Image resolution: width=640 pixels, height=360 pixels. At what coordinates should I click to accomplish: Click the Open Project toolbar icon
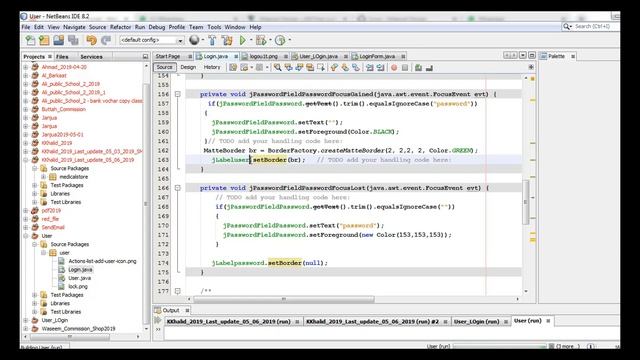pos(58,40)
